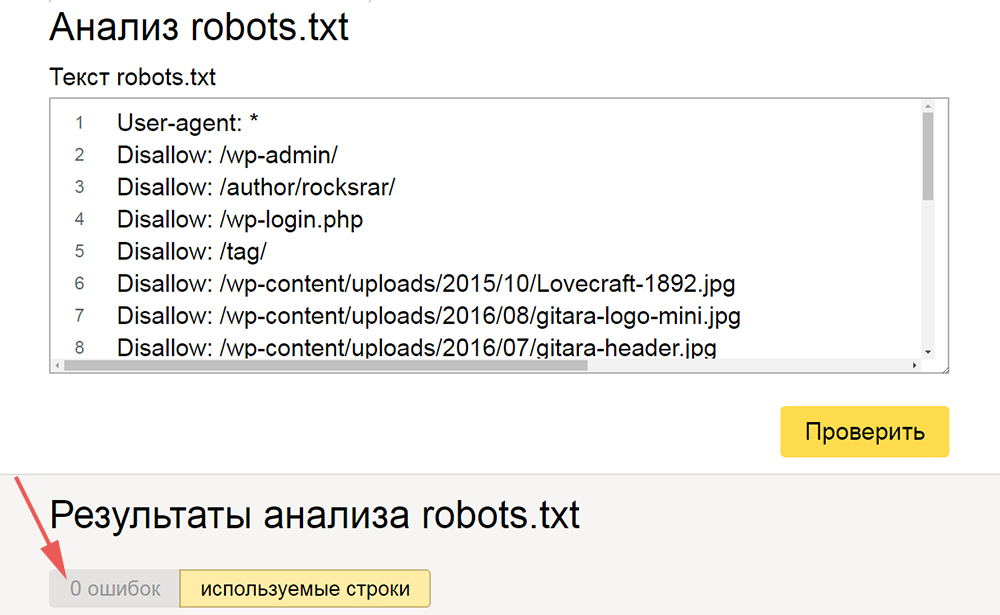Click the yellow "Проверить" button
1000x615 pixels.
[864, 431]
